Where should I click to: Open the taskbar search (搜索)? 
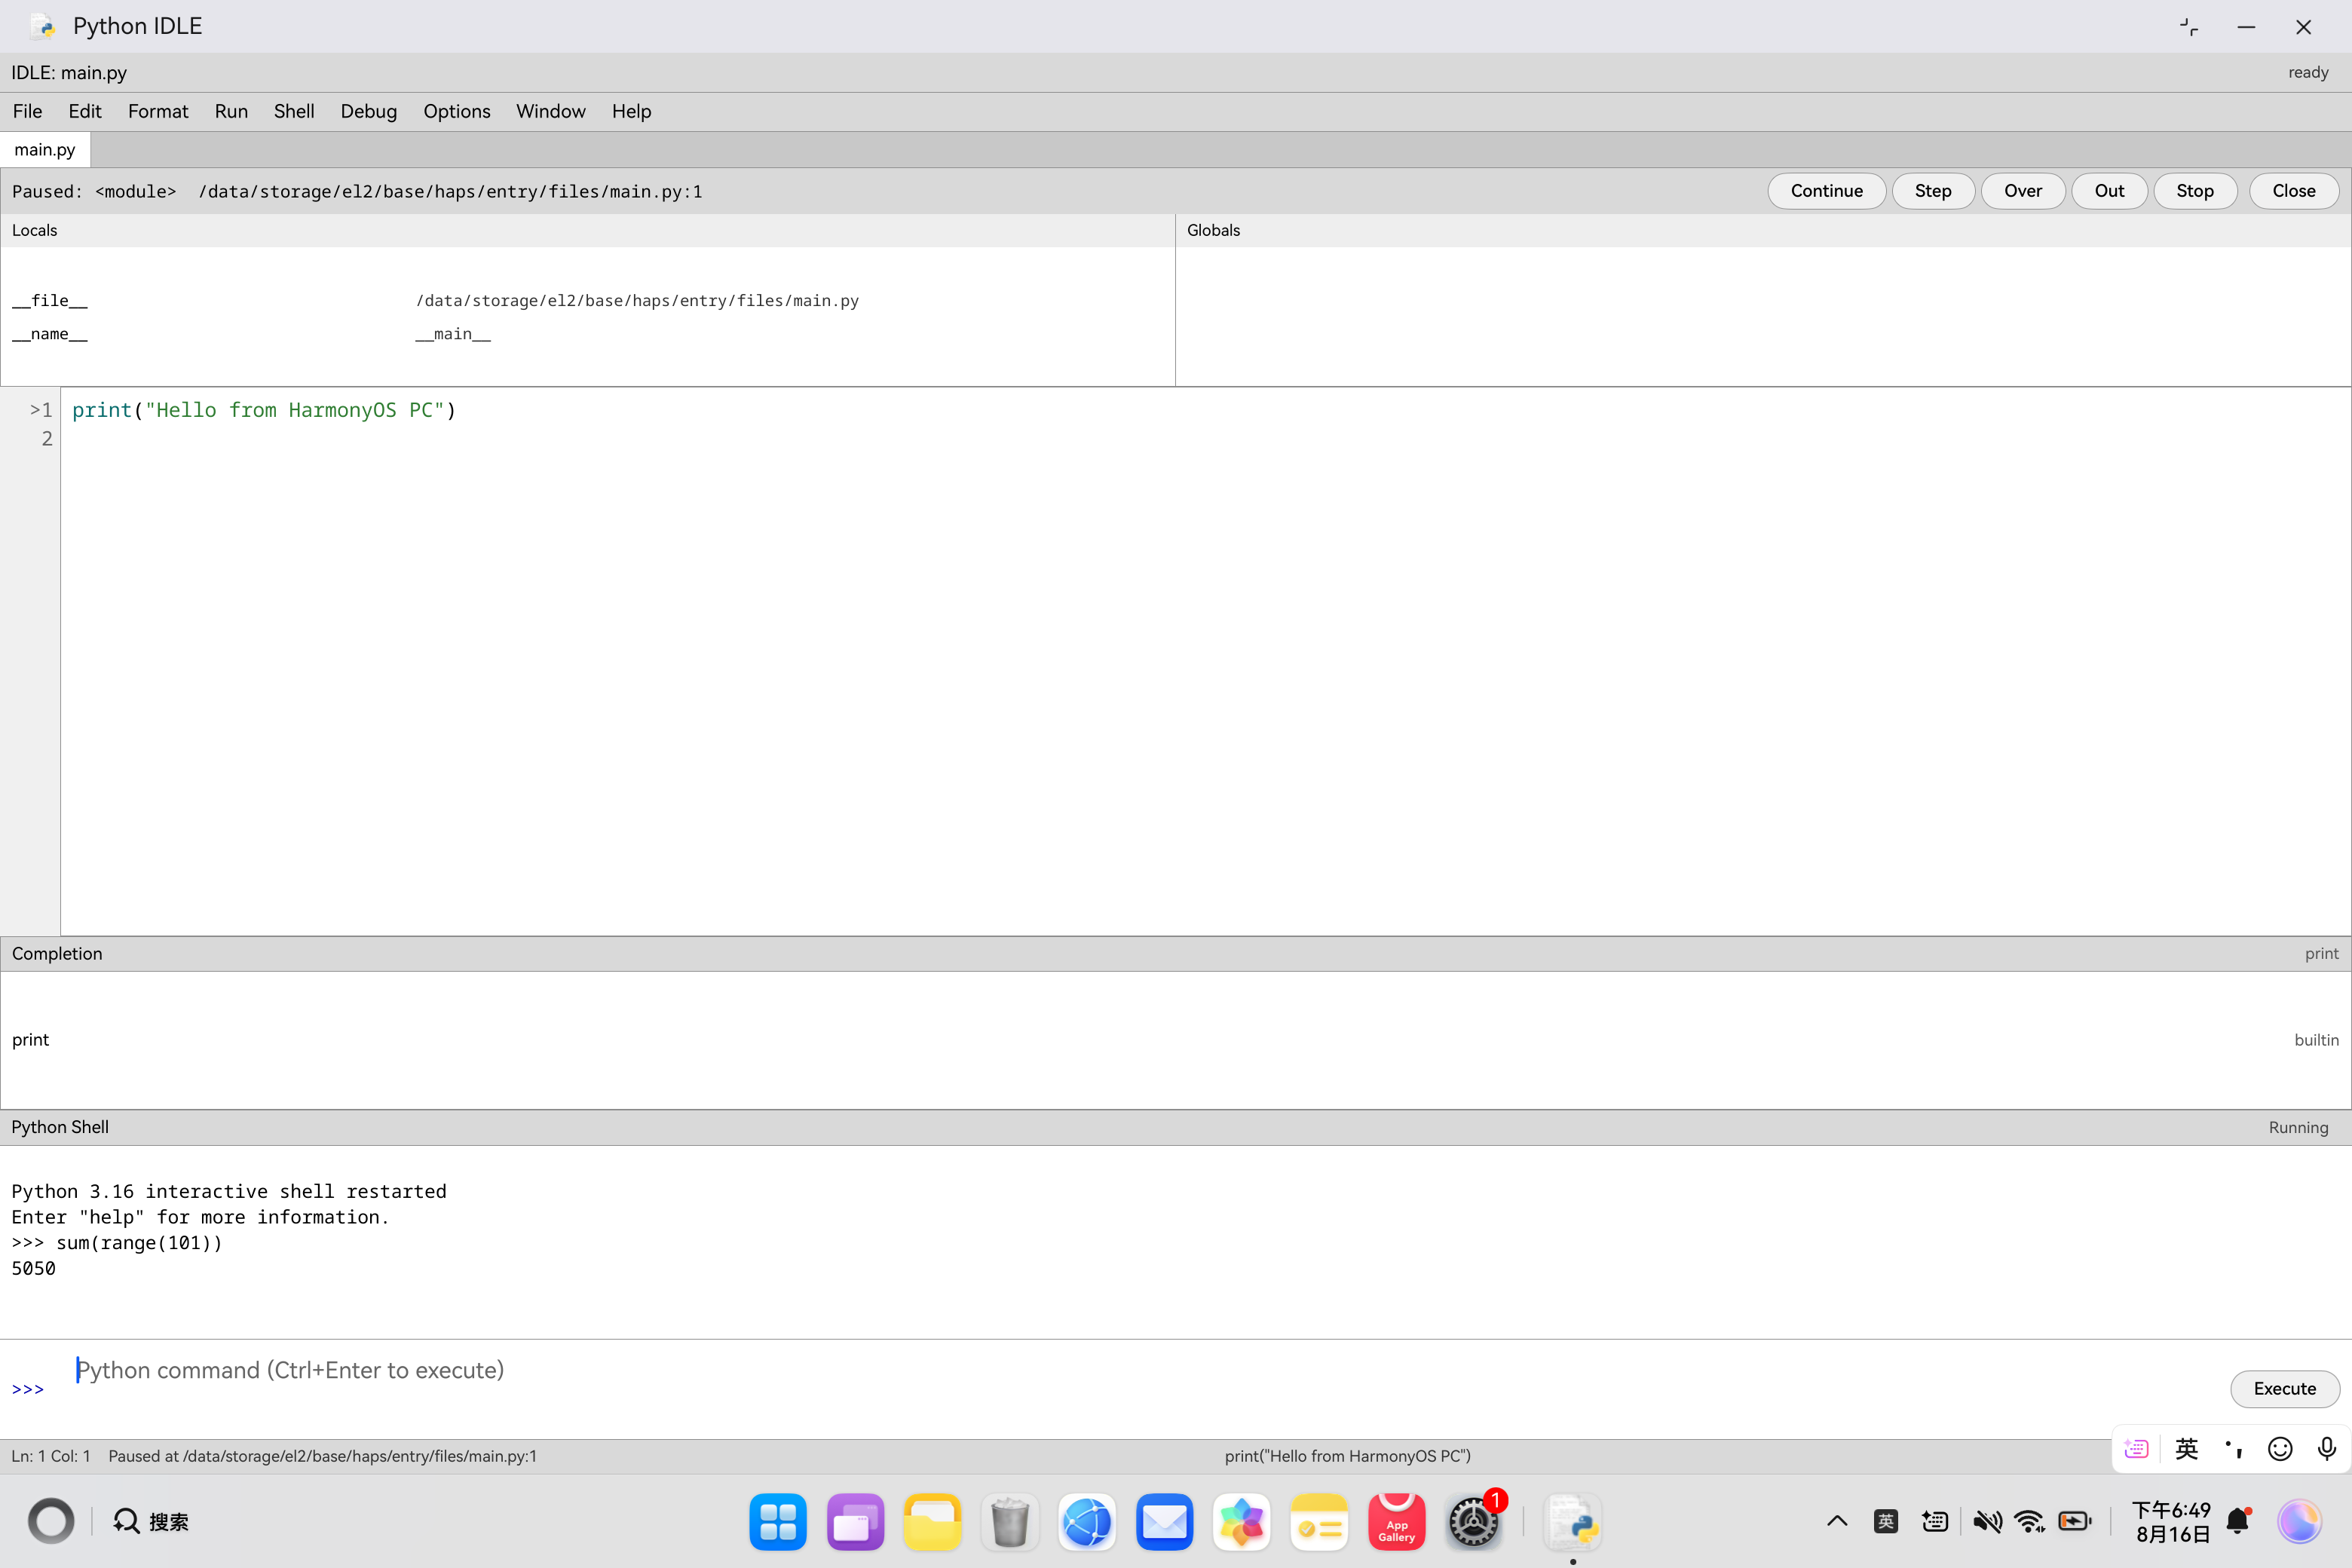point(151,1521)
